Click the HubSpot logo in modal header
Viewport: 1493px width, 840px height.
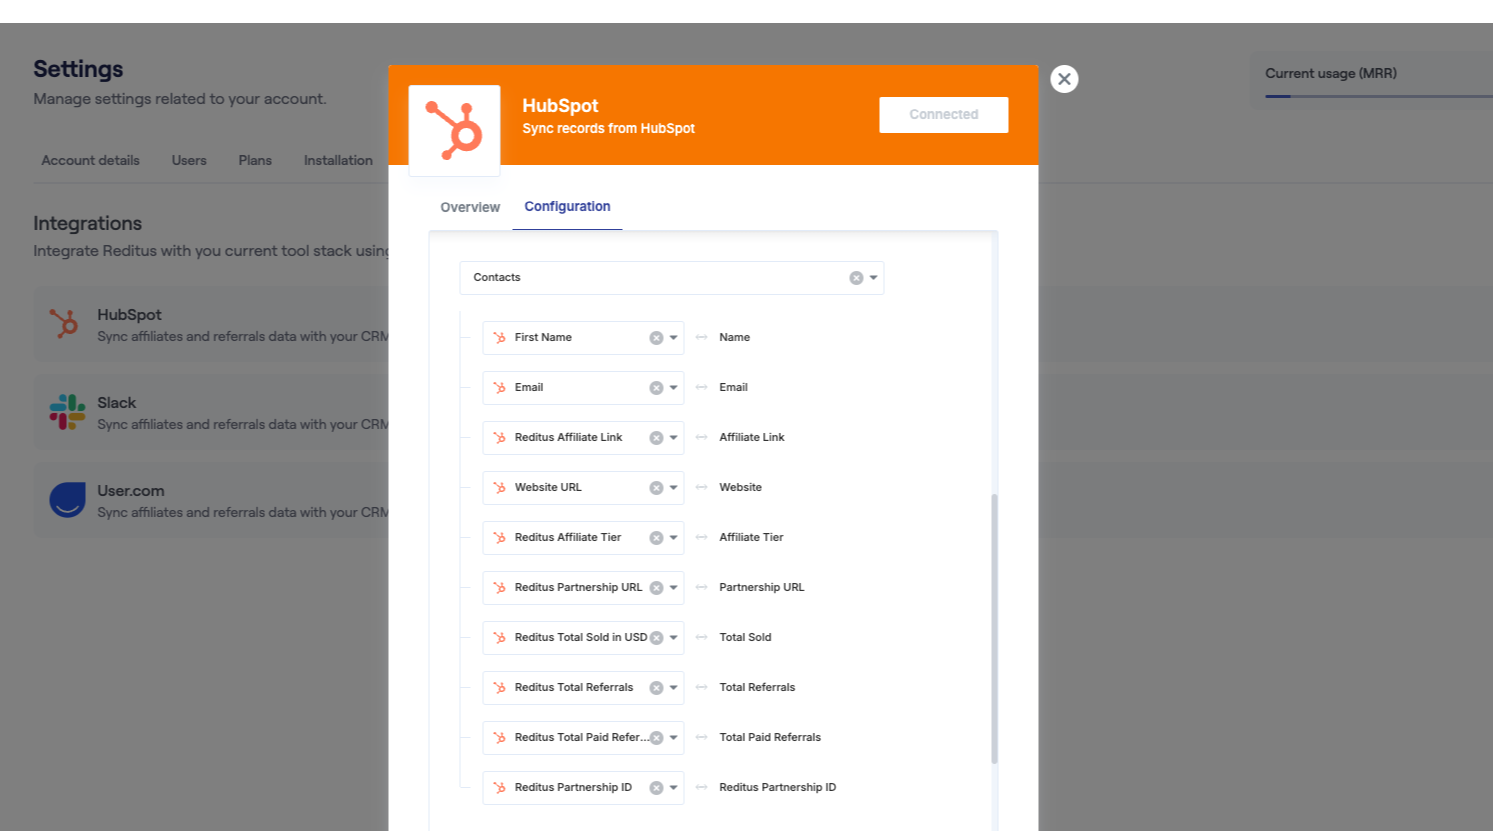(x=454, y=130)
